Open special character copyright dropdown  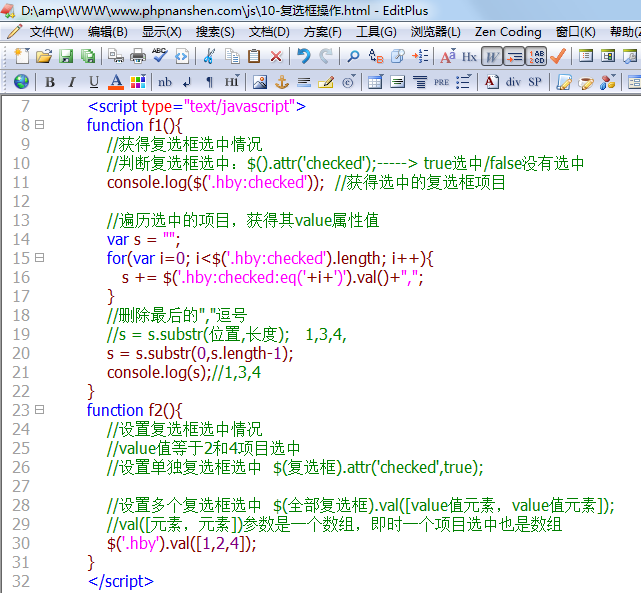pyautogui.click(x=349, y=81)
